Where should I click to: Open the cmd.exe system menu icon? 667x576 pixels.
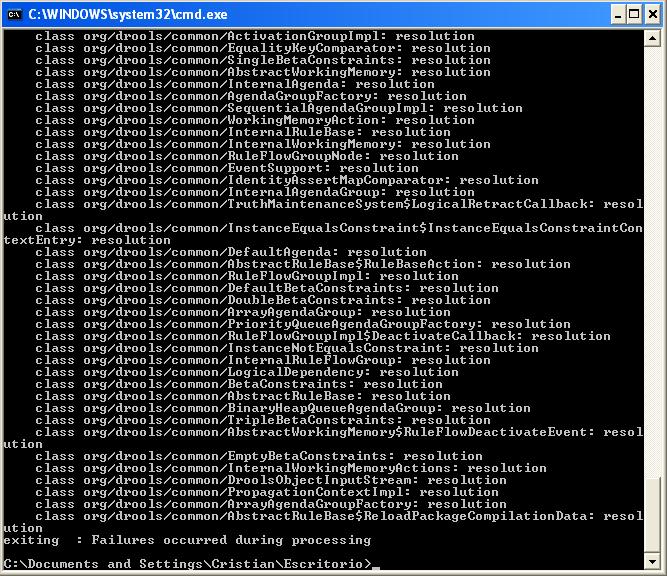tap(14, 14)
